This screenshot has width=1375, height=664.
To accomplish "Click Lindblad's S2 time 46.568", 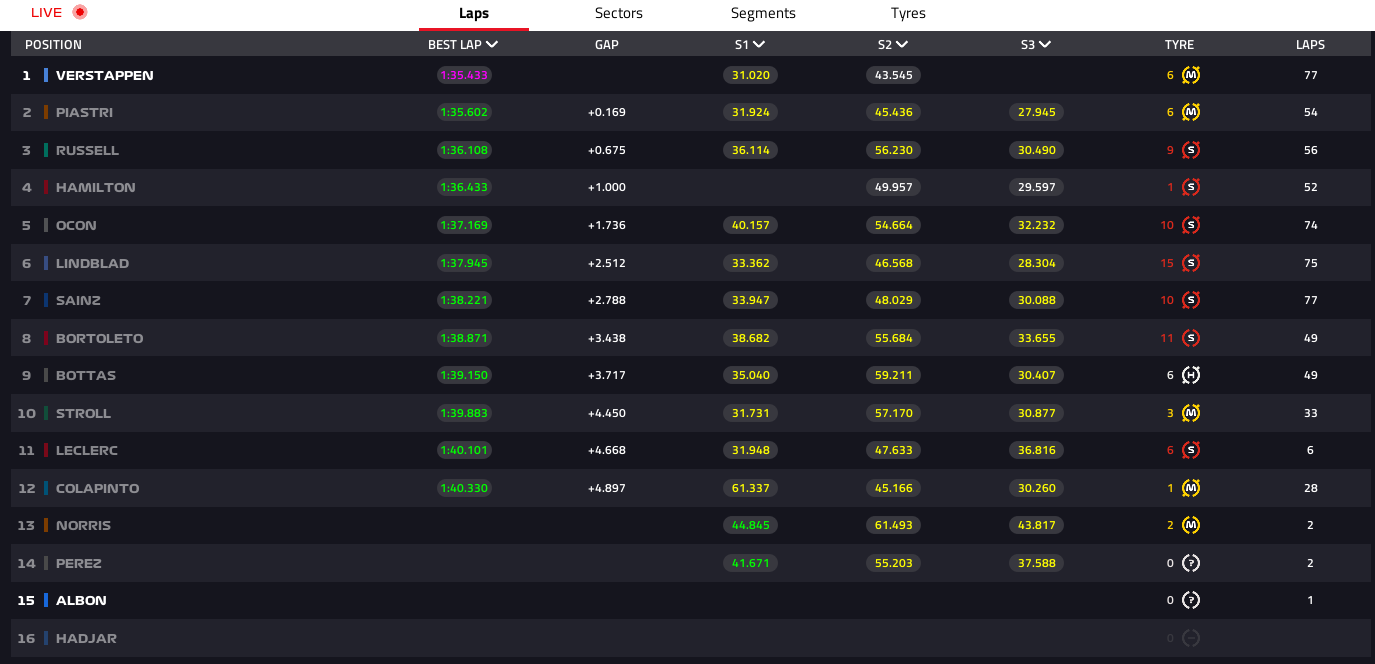I will click(893, 263).
